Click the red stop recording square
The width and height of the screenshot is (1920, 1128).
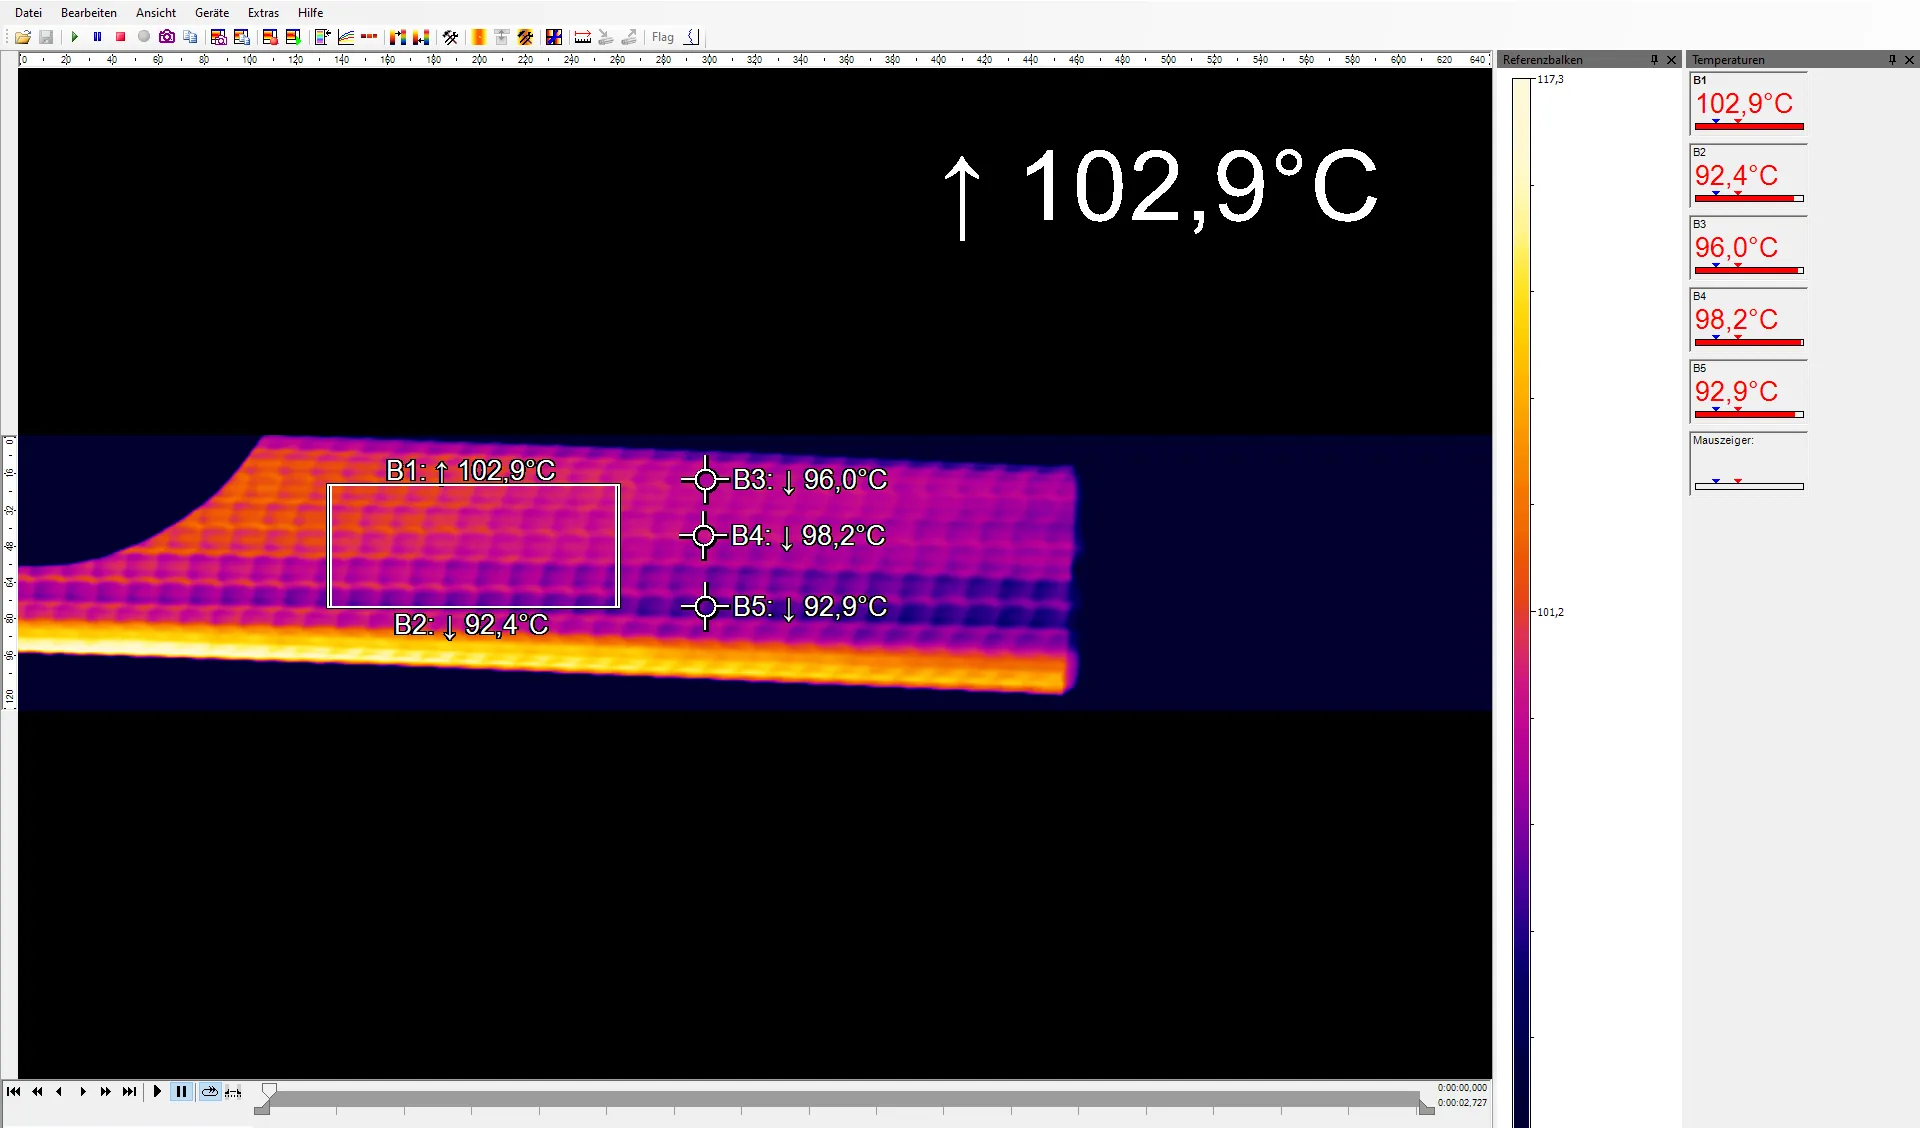click(120, 37)
